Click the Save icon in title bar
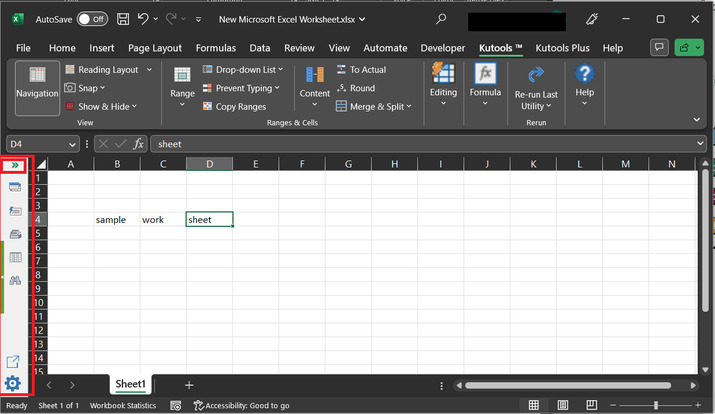Viewport: 715px width, 414px height. point(122,19)
